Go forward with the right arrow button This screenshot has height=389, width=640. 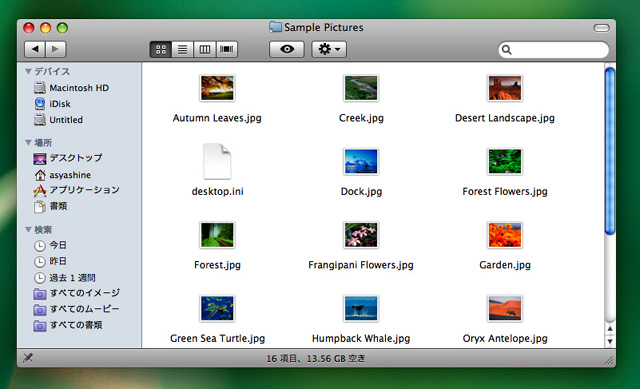click(56, 49)
